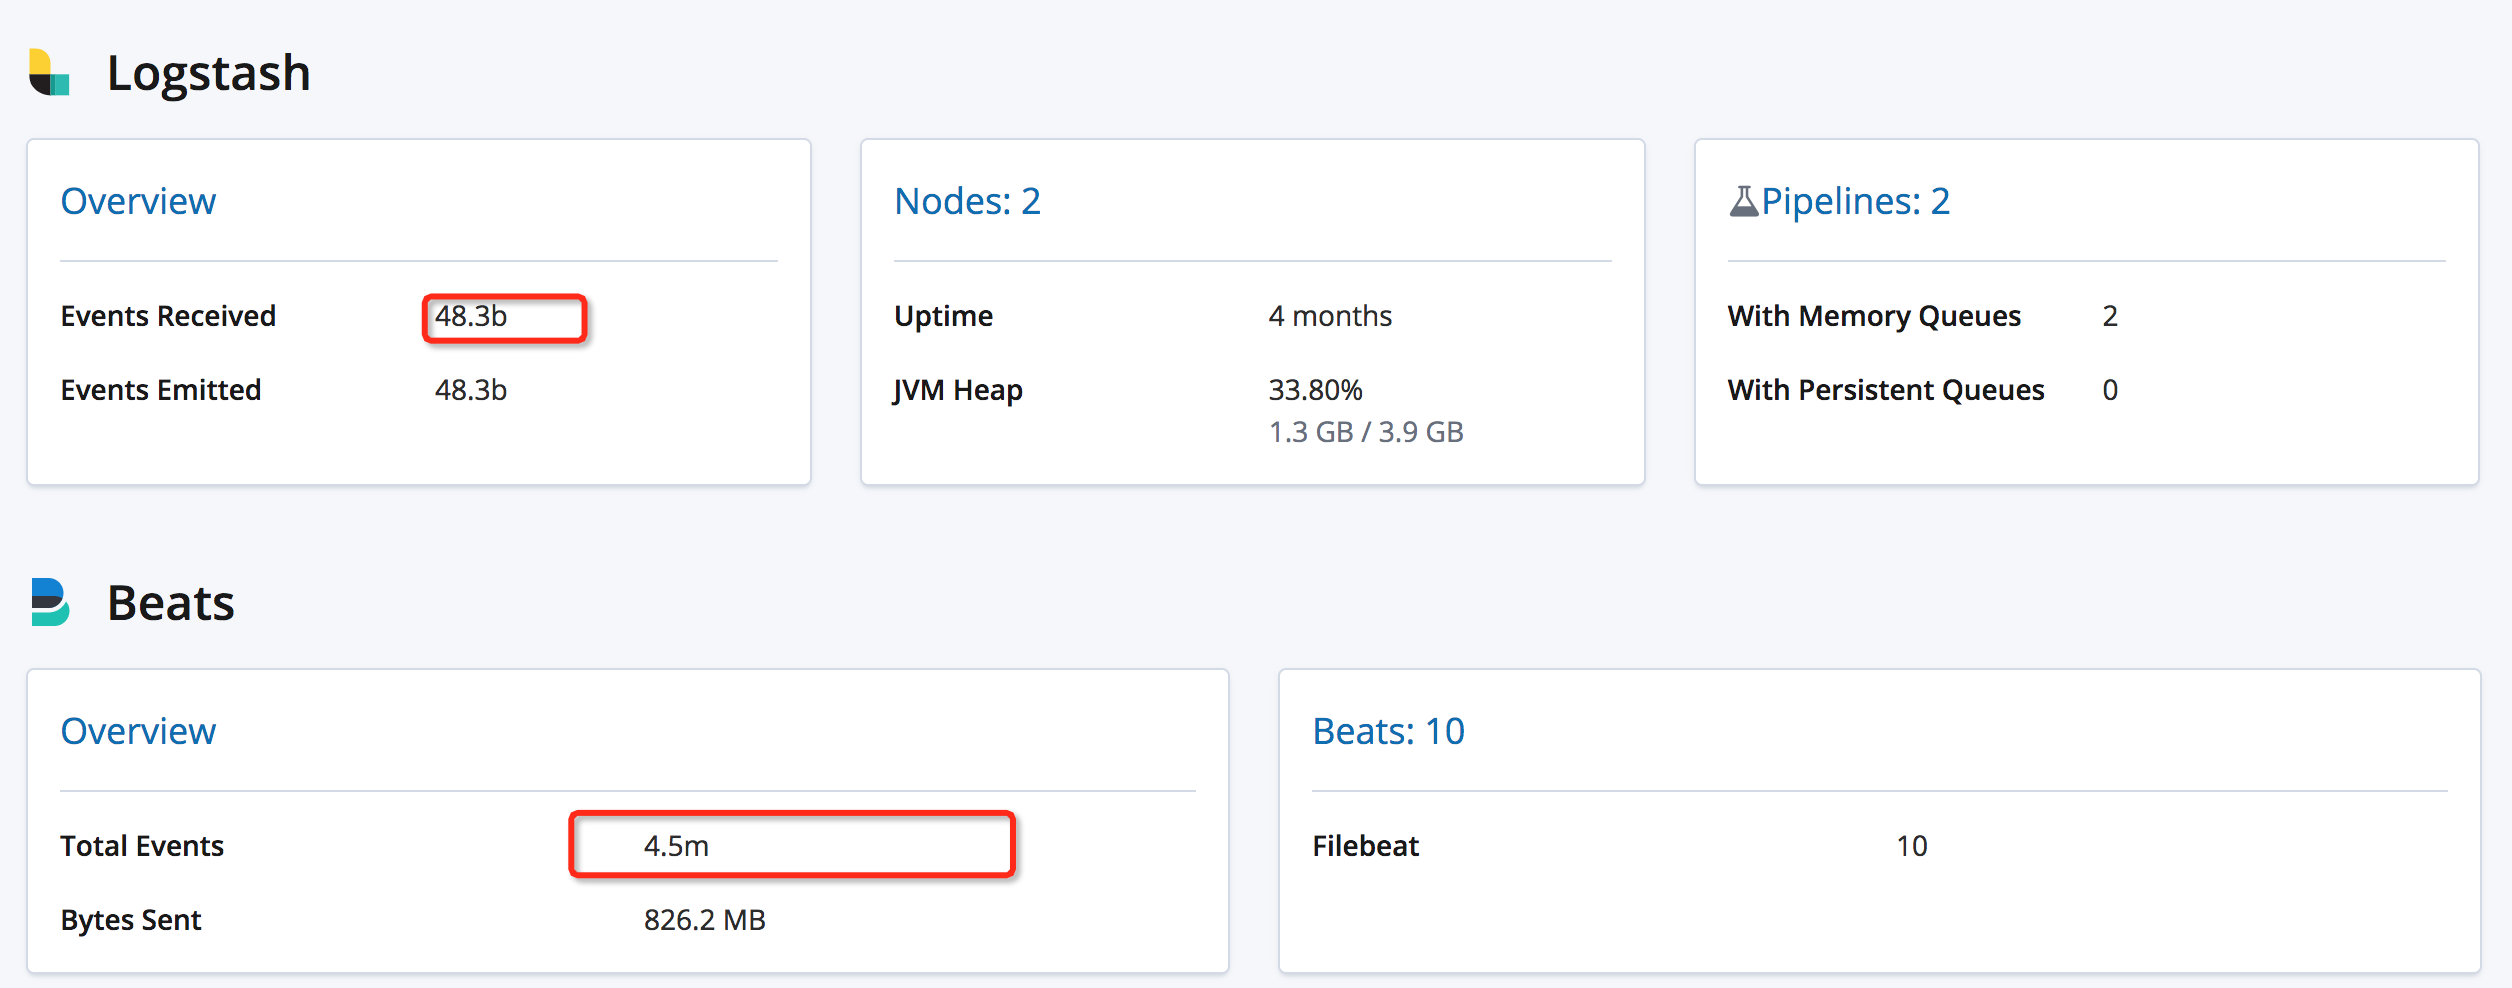Screen dimensions: 2512x988
Task: Select the Filebeat count 10
Action: point(1912,846)
